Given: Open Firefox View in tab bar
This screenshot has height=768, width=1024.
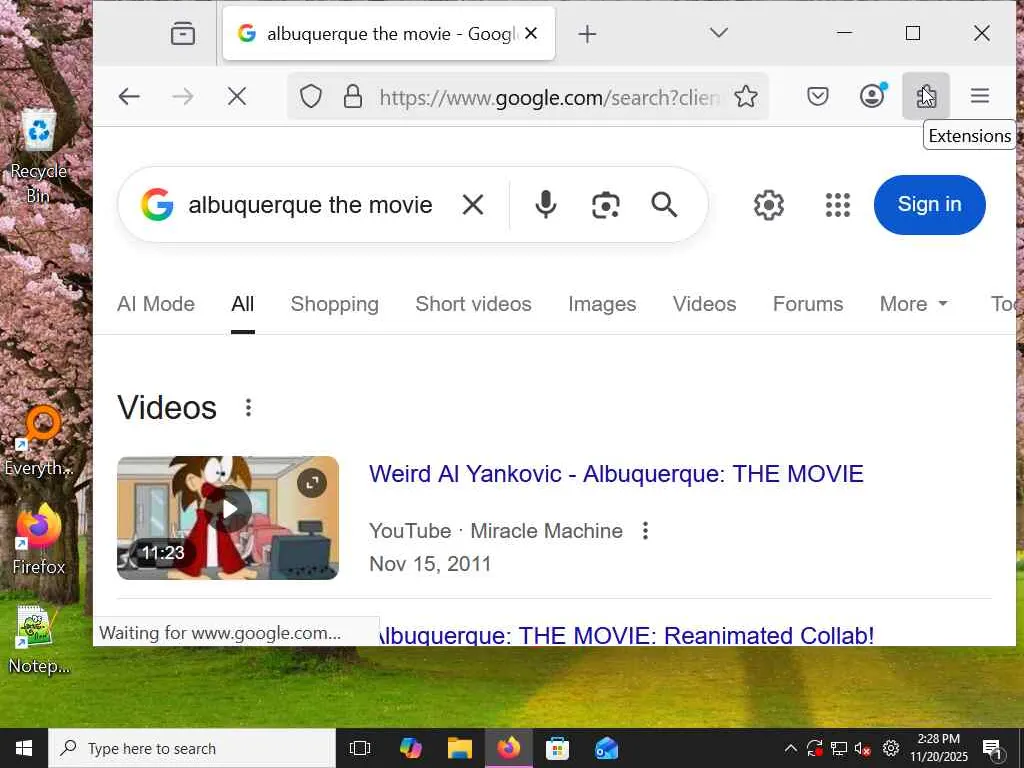Looking at the screenshot, I should pos(183,33).
